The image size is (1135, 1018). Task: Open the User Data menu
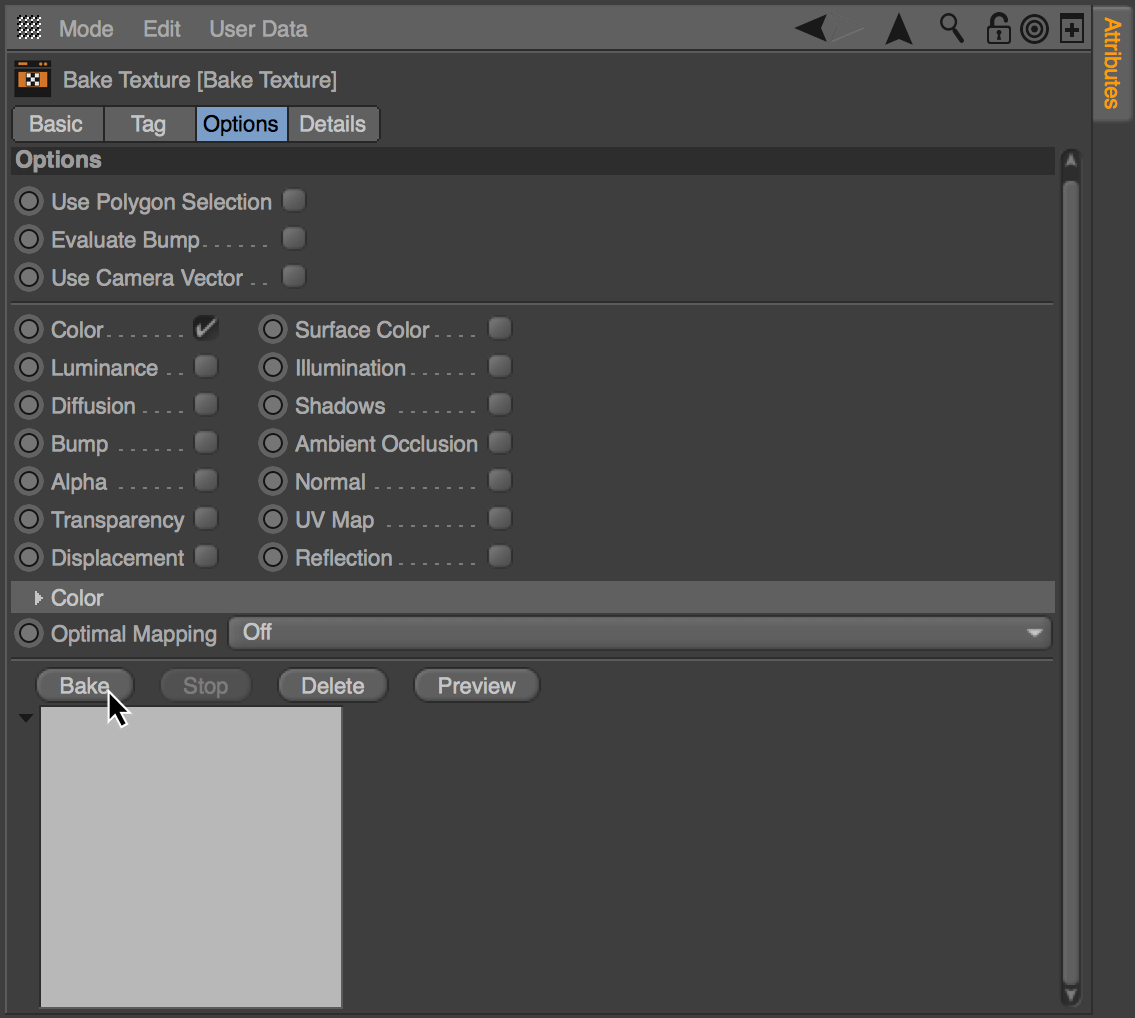(258, 29)
